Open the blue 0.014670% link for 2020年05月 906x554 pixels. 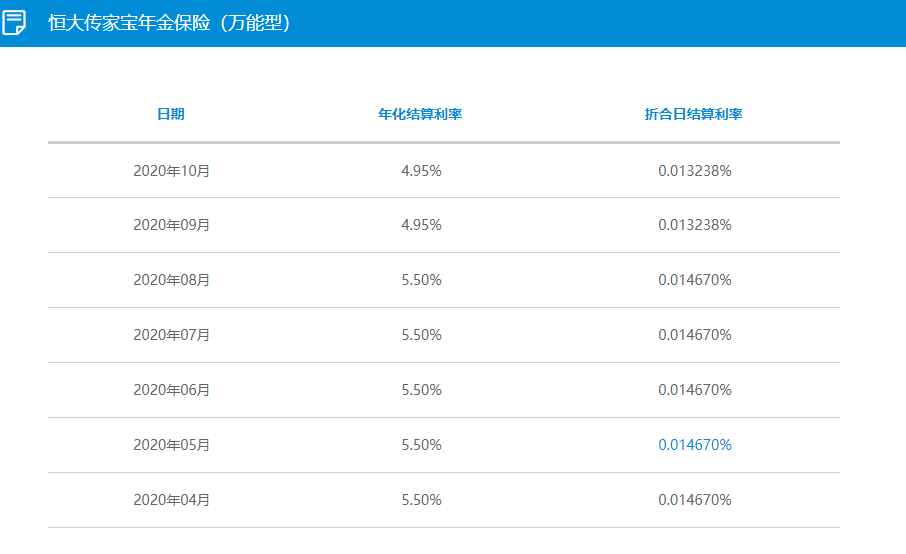[x=695, y=445]
